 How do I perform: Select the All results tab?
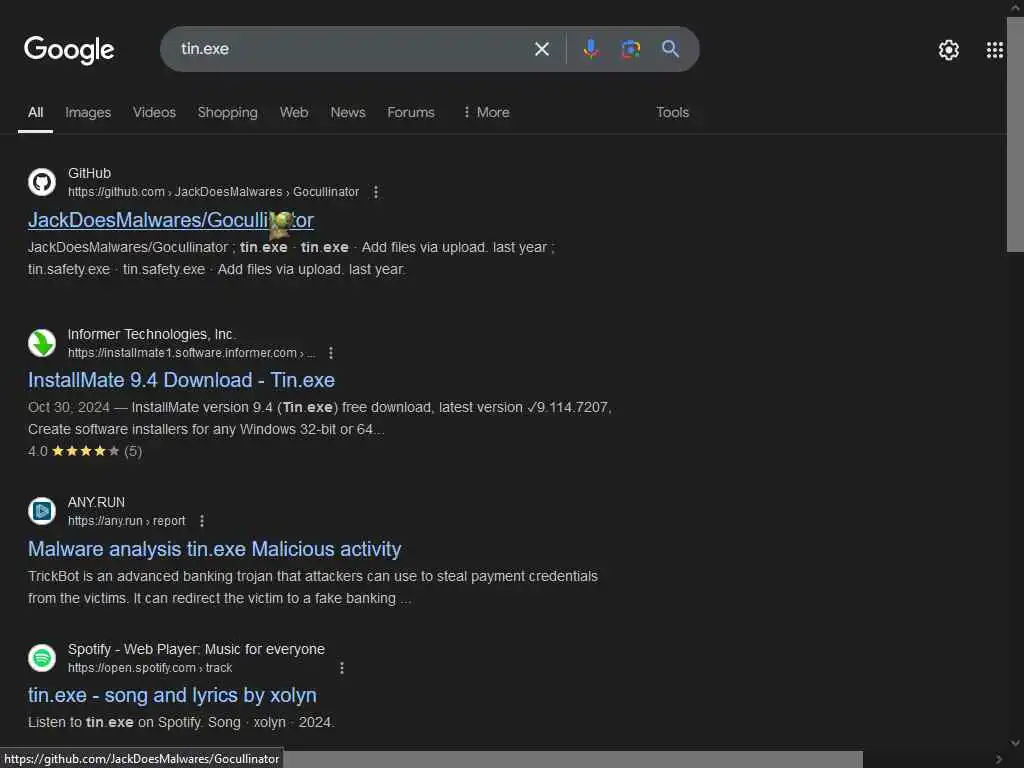point(35,112)
